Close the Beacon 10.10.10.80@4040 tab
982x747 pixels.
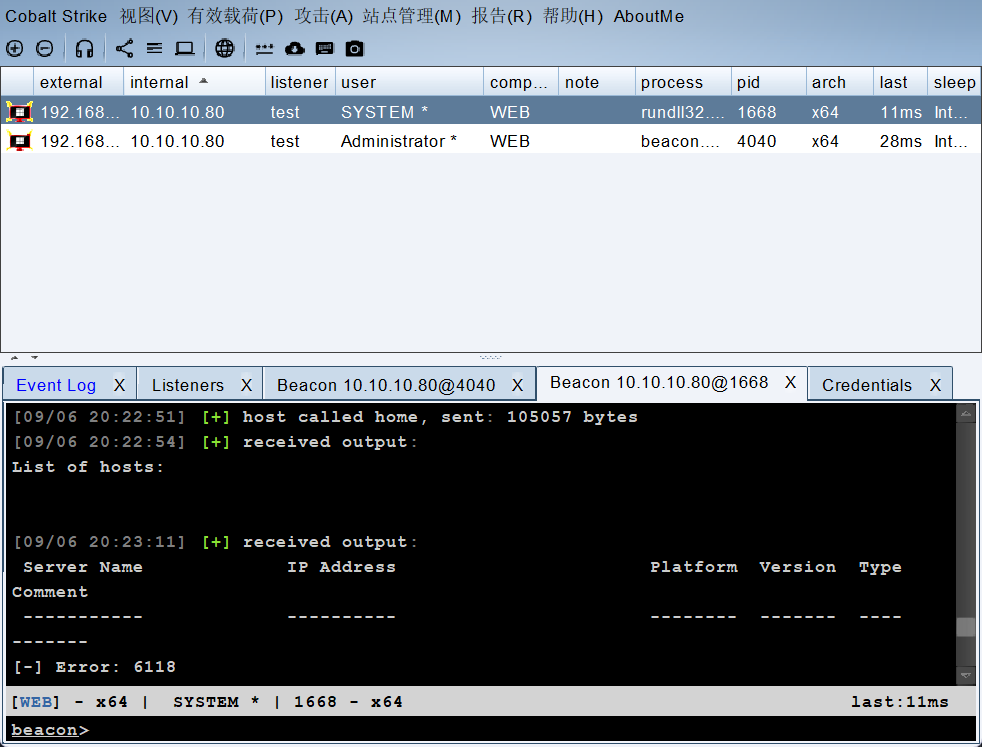[x=517, y=385]
